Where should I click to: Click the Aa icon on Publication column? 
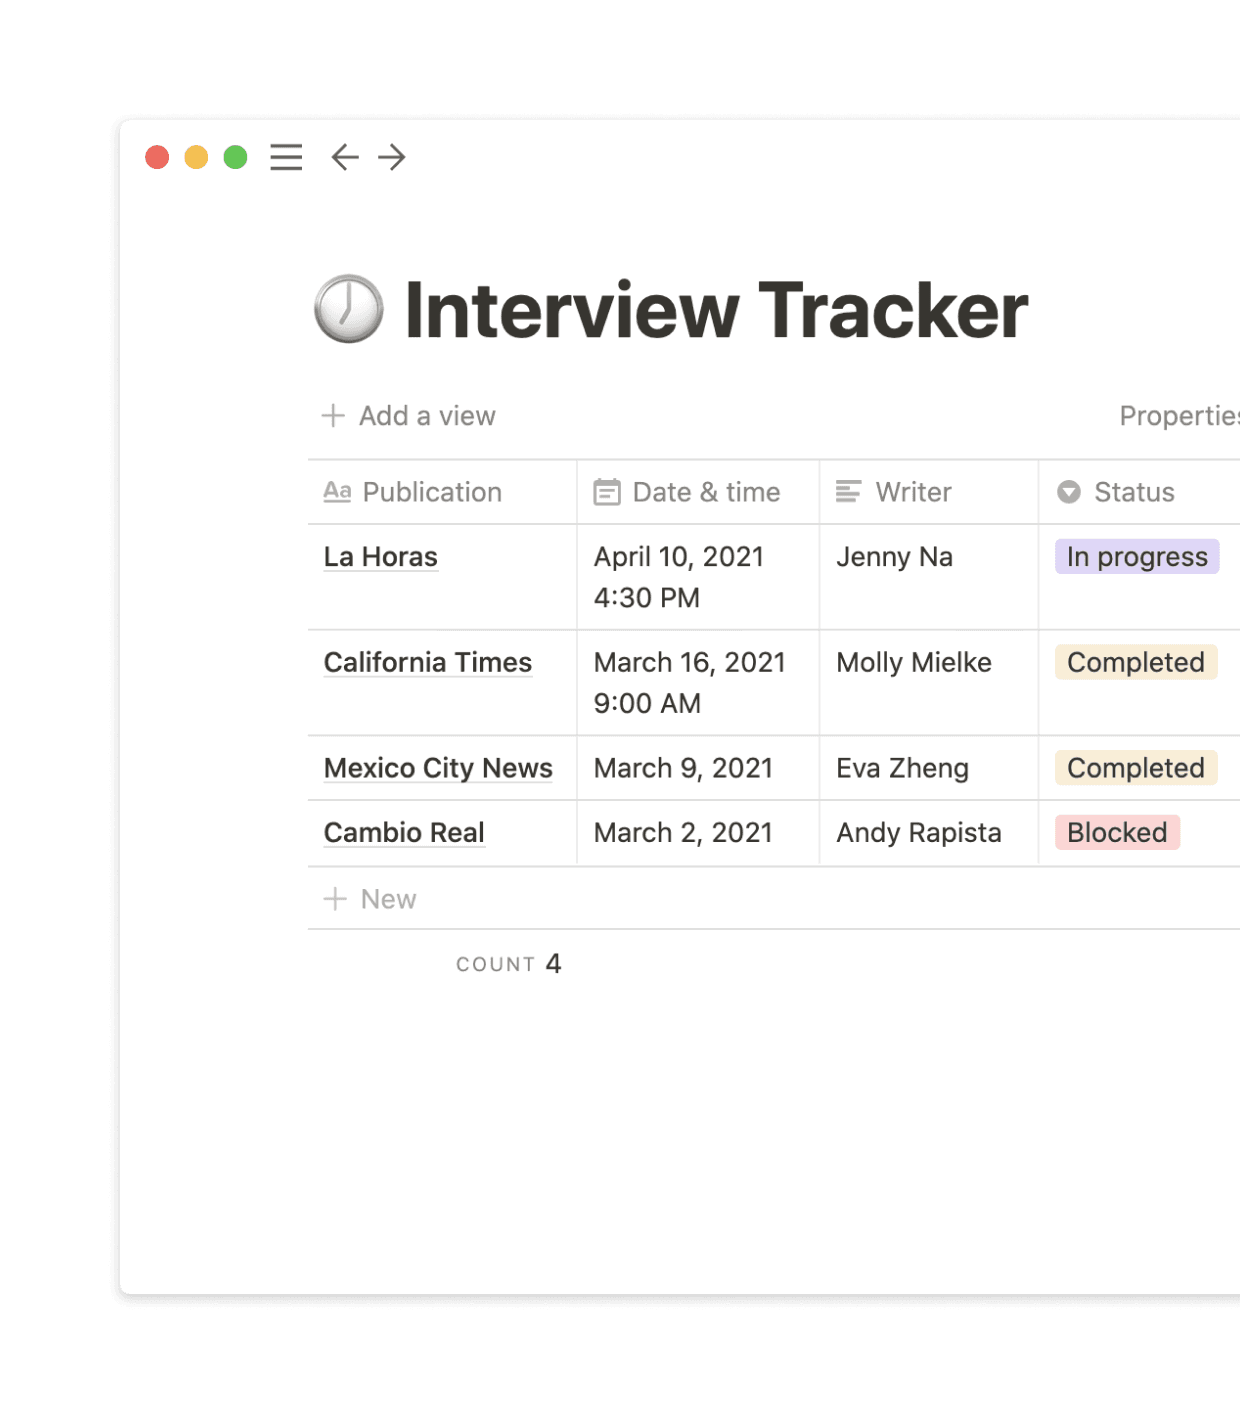pyautogui.click(x=338, y=492)
